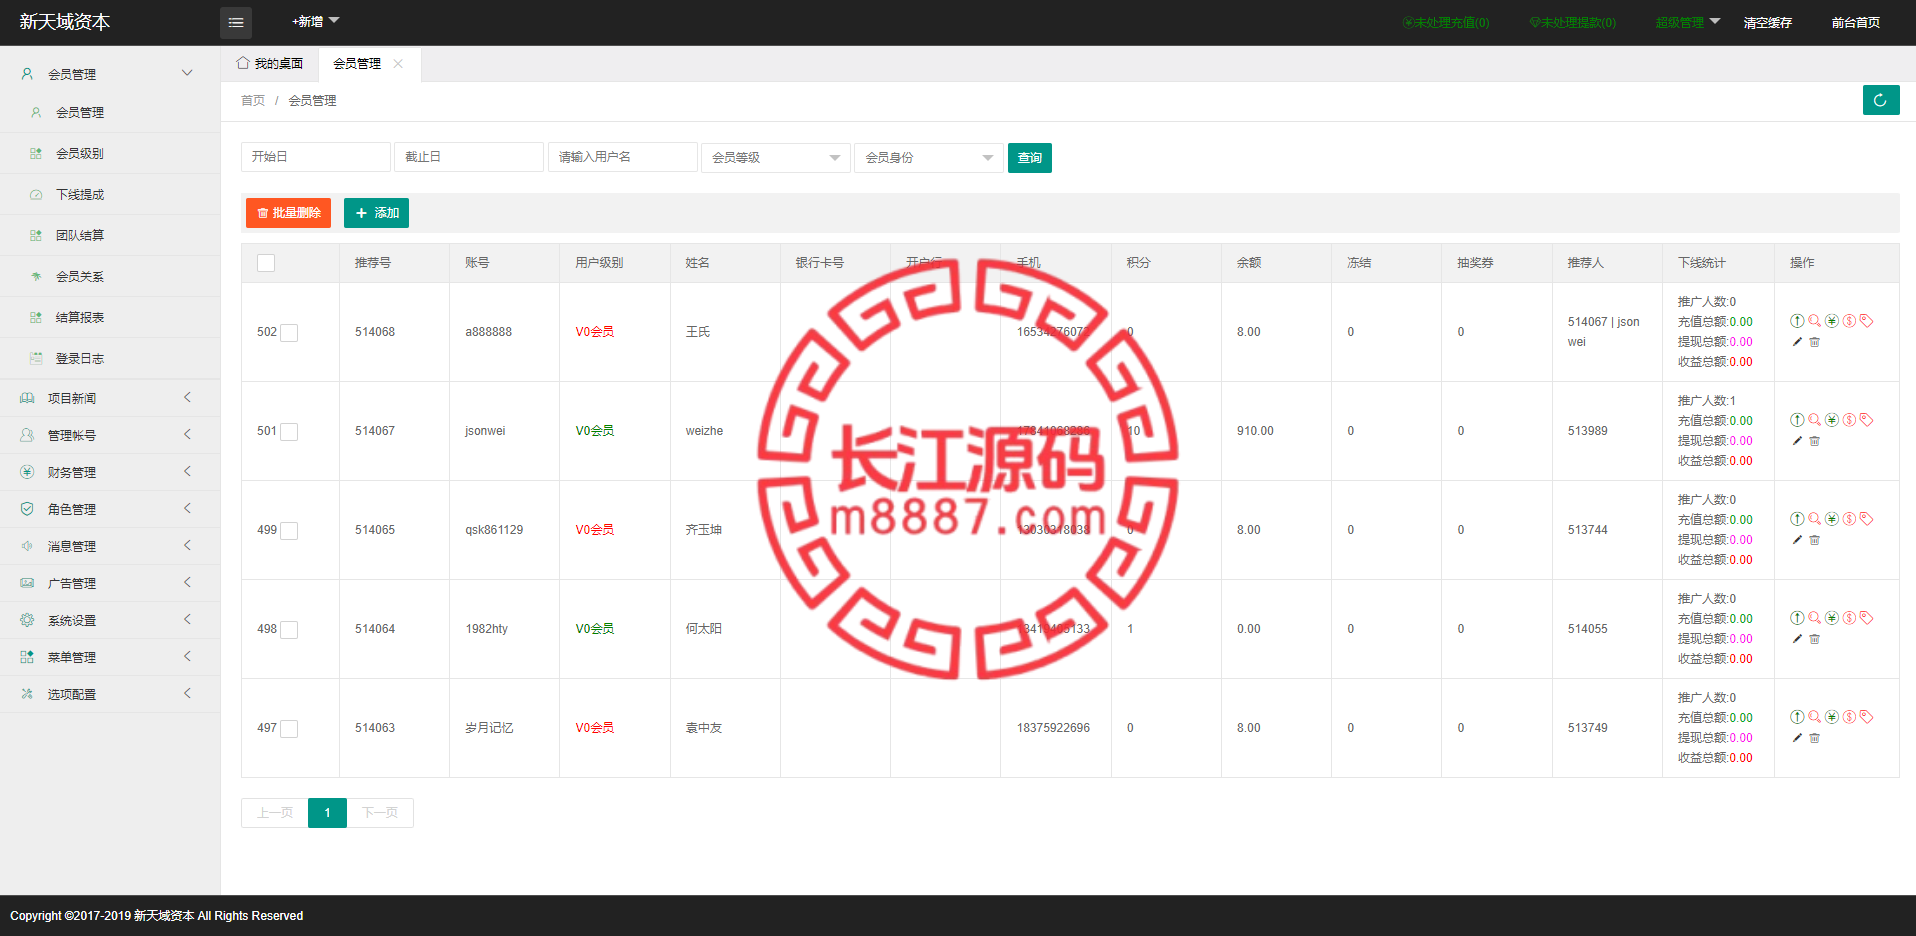Click the 批量删除 batch delete button
The height and width of the screenshot is (936, 1916).
288,213
